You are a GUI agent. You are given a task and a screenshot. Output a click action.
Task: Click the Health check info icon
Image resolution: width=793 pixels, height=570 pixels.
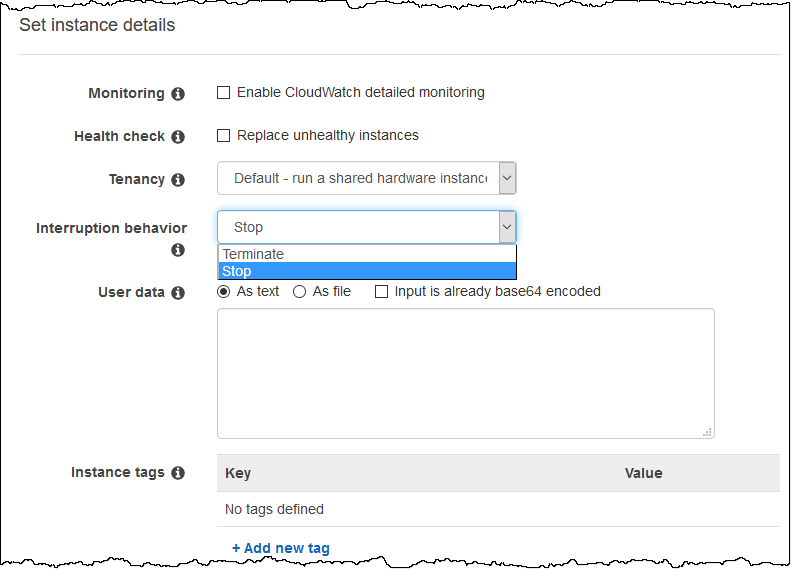(x=178, y=137)
